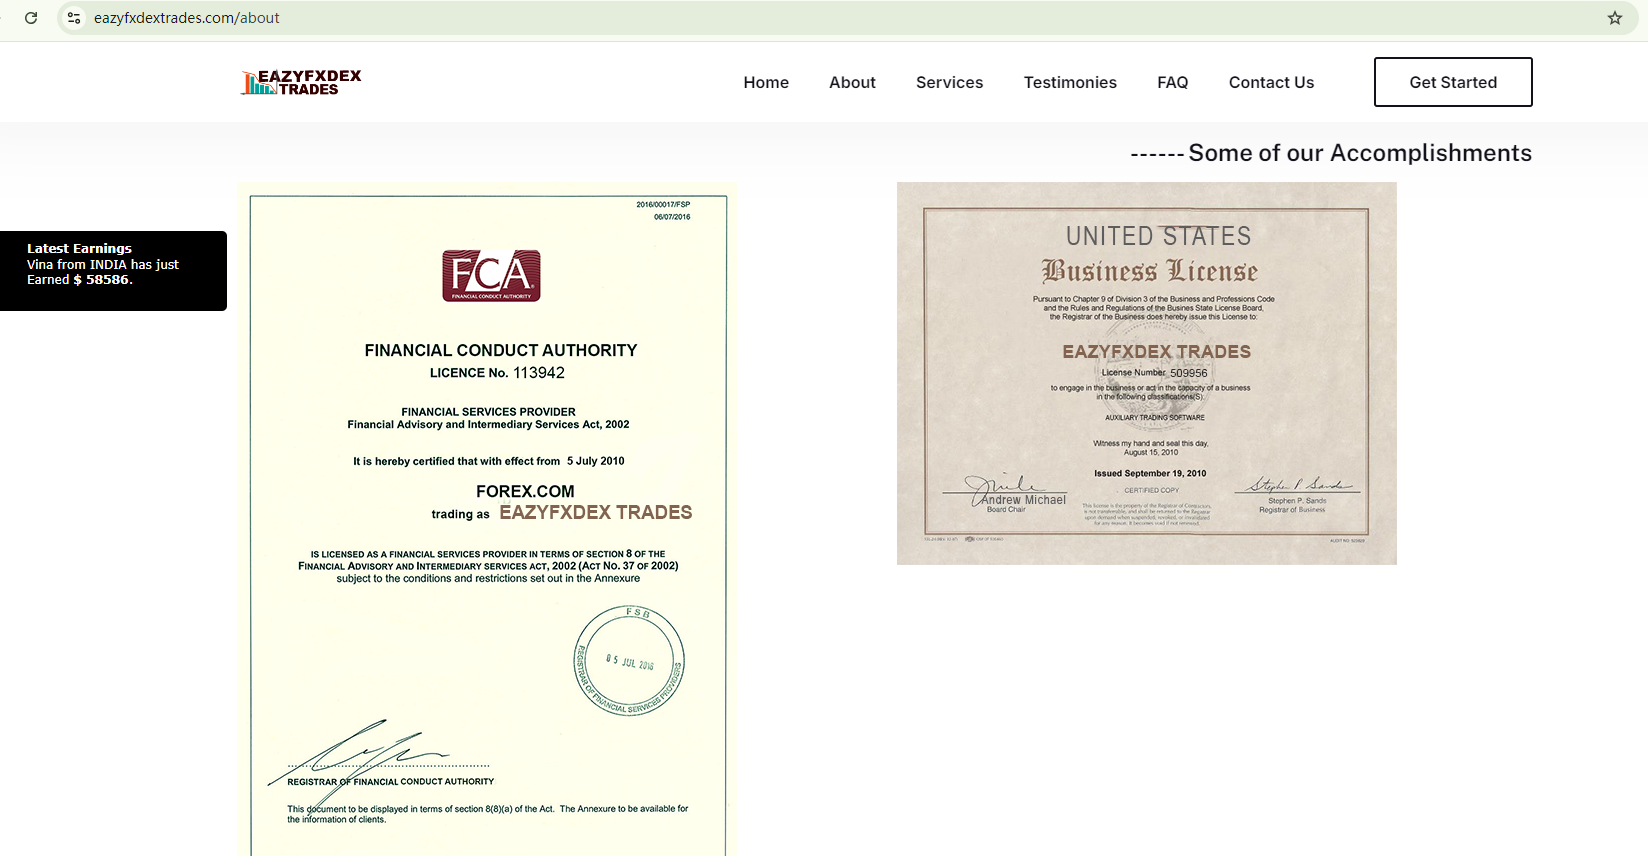The width and height of the screenshot is (1648, 856).
Task: Open the FAQ menu item
Action: pyautogui.click(x=1172, y=82)
